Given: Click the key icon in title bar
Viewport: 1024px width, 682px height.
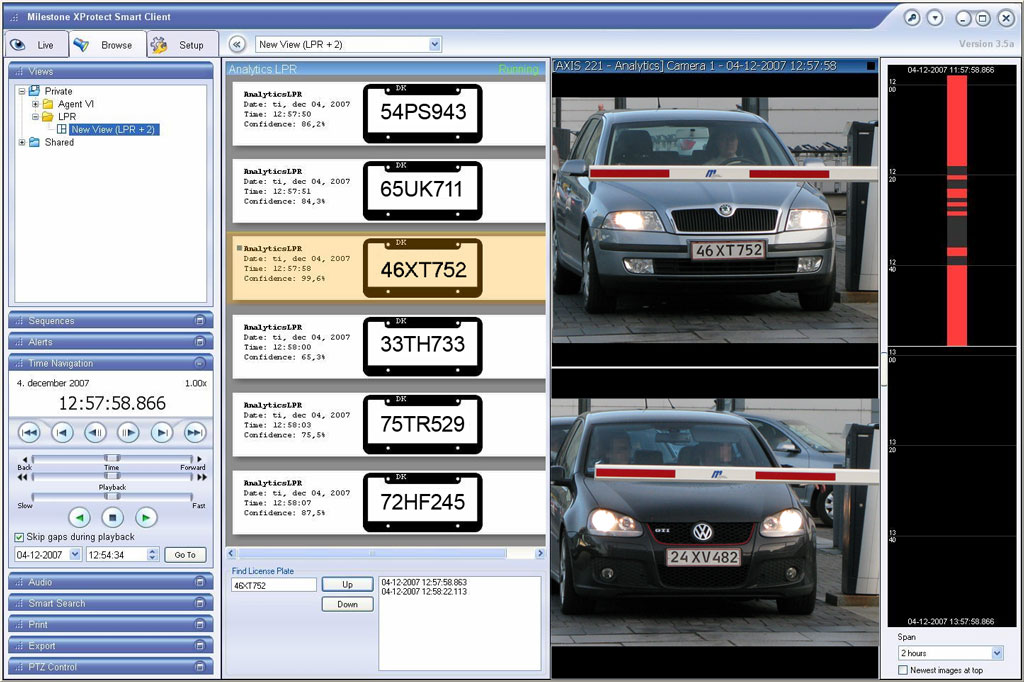Looking at the screenshot, I should tap(912, 18).
